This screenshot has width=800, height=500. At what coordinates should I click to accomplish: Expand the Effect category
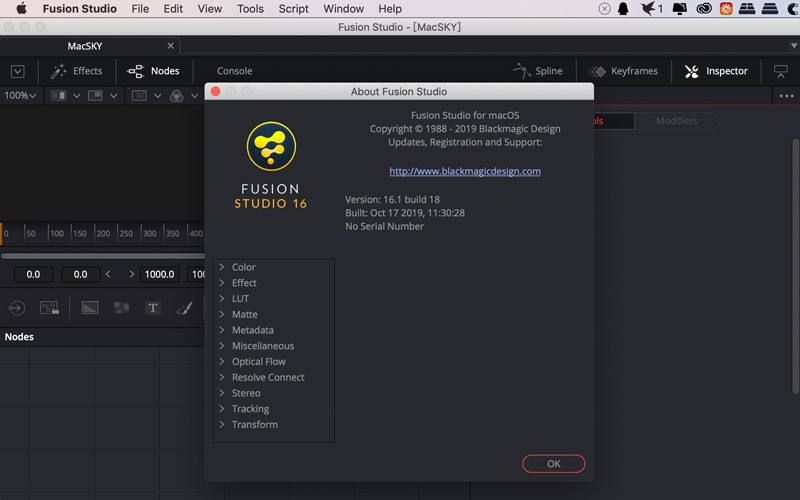pos(221,283)
